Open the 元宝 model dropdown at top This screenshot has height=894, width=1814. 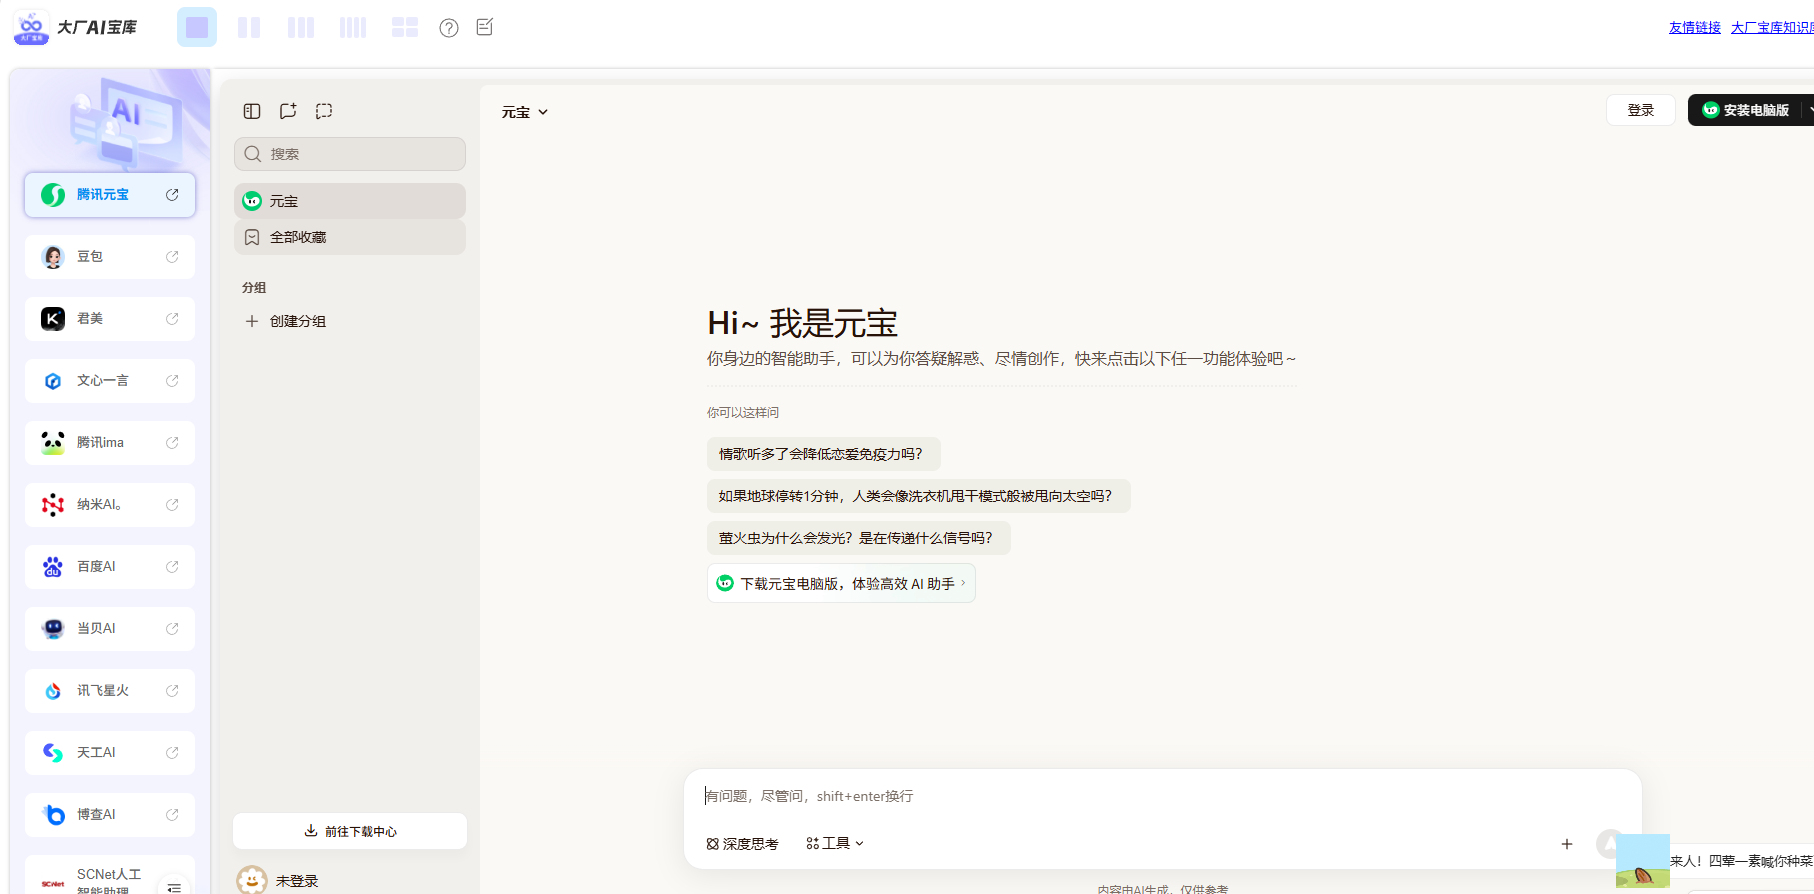point(525,112)
